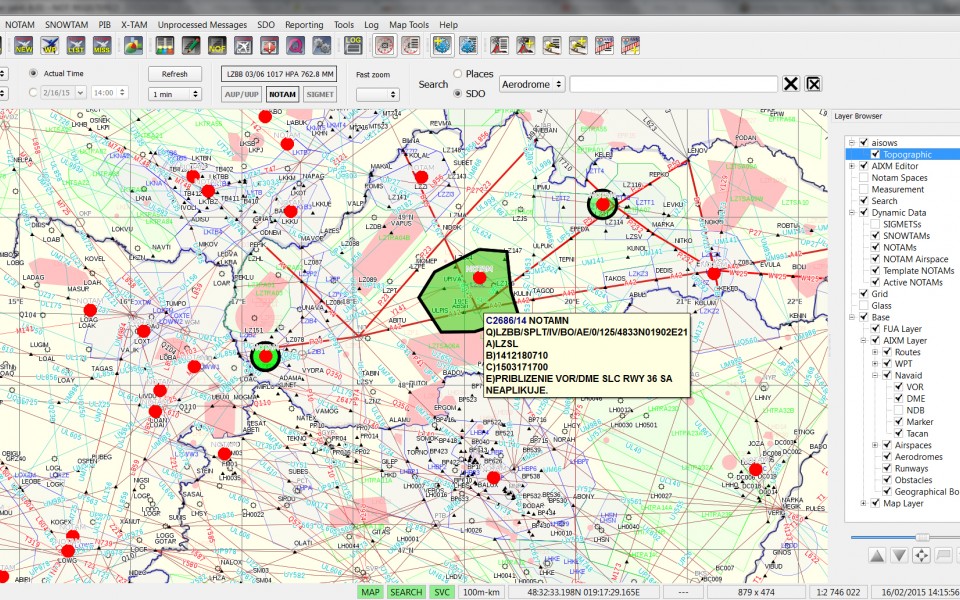Screen dimensions: 960x600
Task: Click the search text input field
Action: point(673,84)
